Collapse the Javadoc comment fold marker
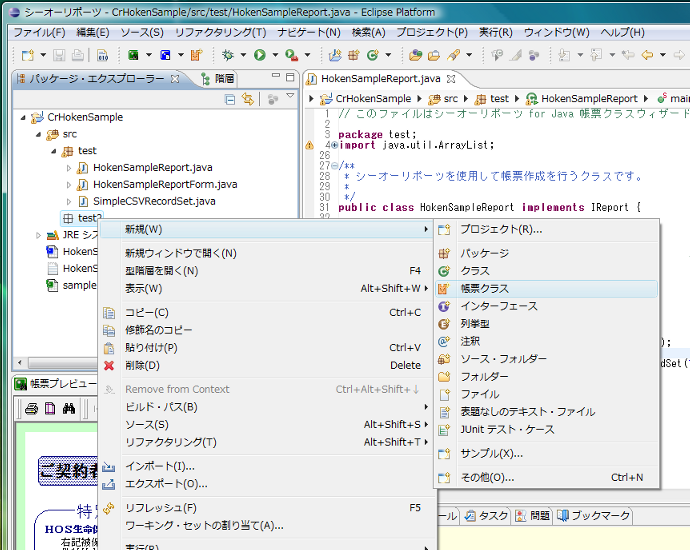The height and width of the screenshot is (550, 690). point(334,166)
